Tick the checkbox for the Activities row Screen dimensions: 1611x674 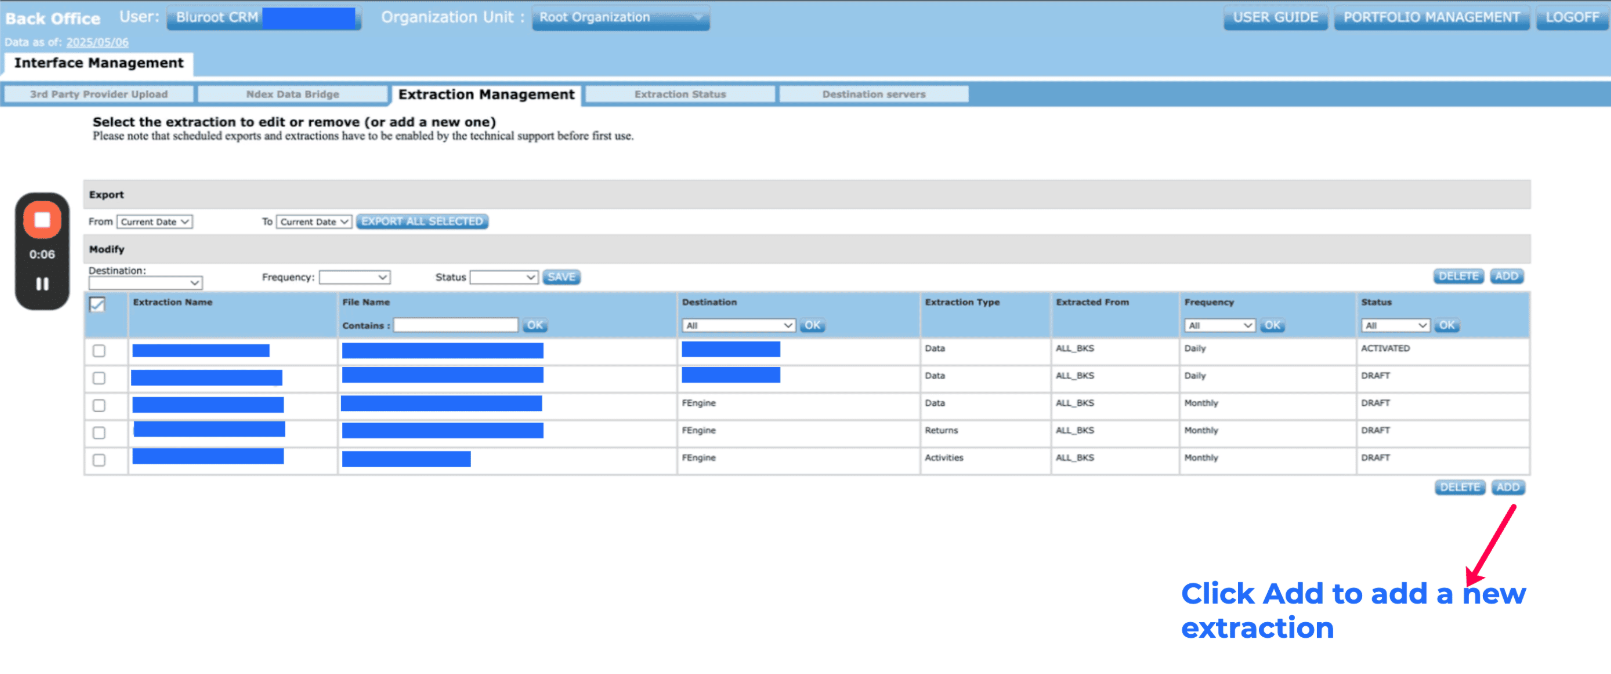99,460
